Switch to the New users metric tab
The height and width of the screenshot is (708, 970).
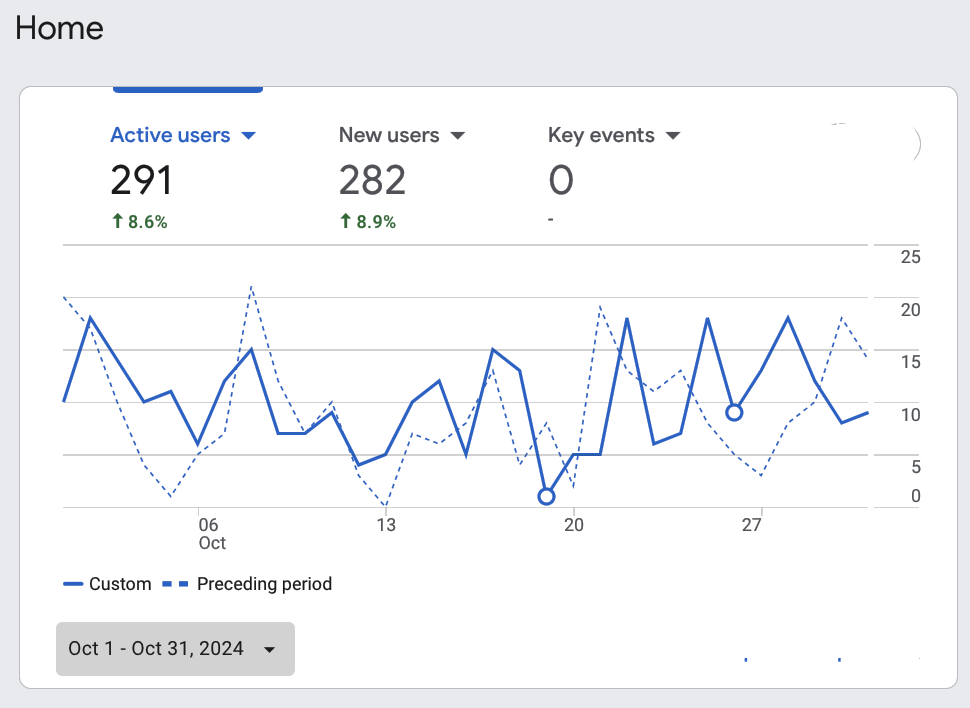point(389,135)
